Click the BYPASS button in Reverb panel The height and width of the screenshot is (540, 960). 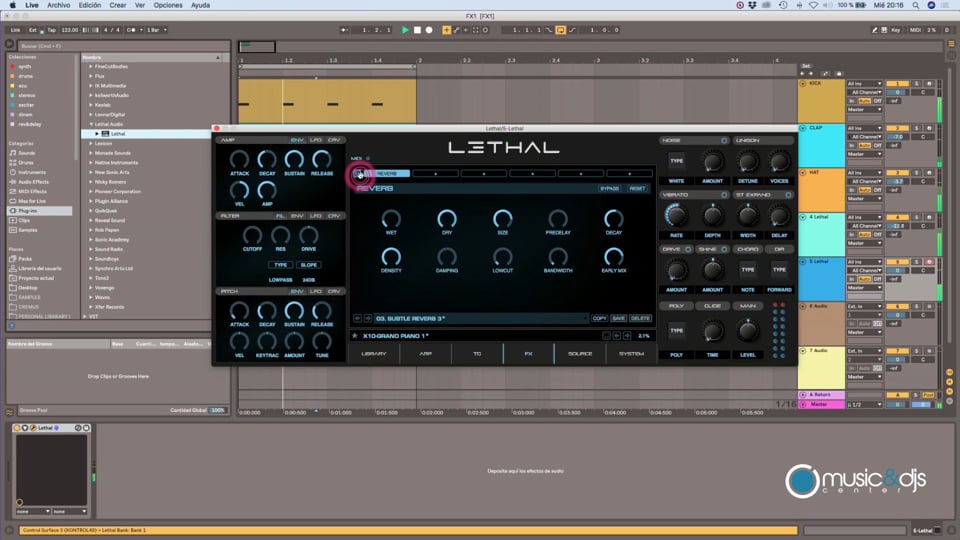pos(609,189)
